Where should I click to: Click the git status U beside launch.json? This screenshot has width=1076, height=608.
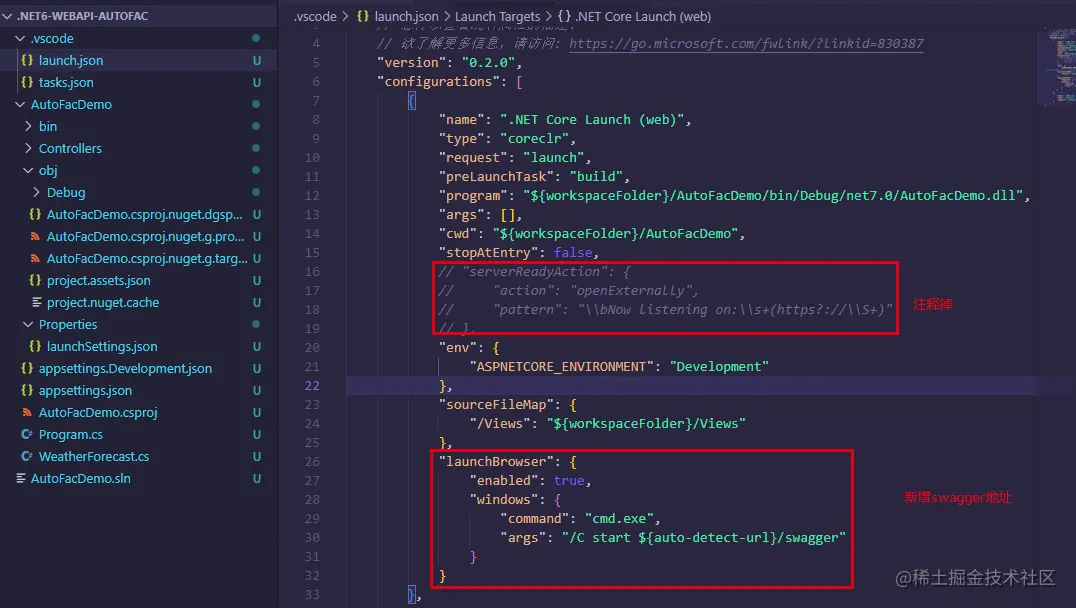click(257, 60)
